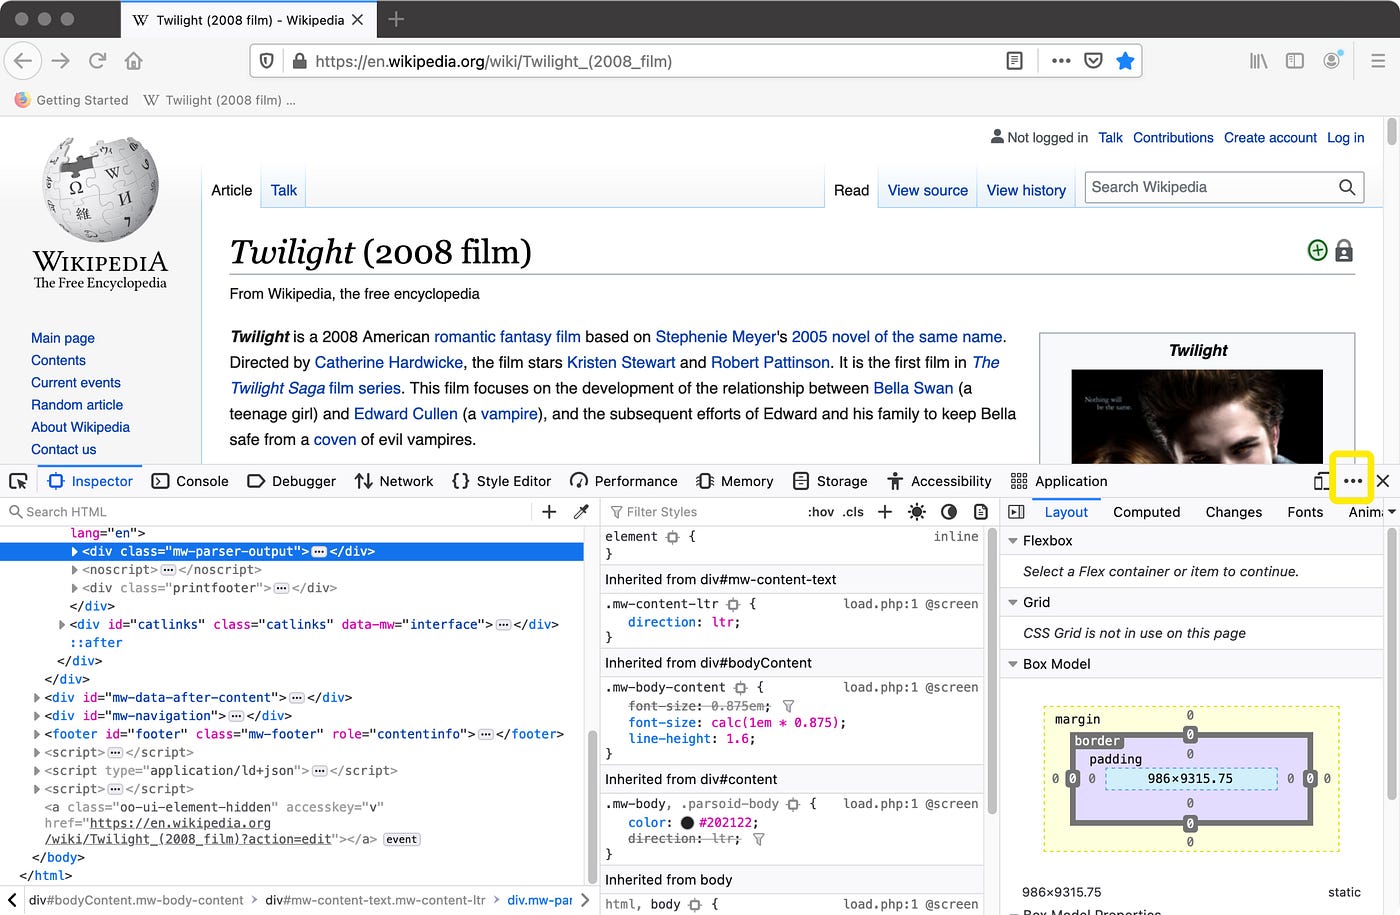Click the Wikipedia search magnifier icon
This screenshot has height=915, width=1400.
[x=1347, y=187]
